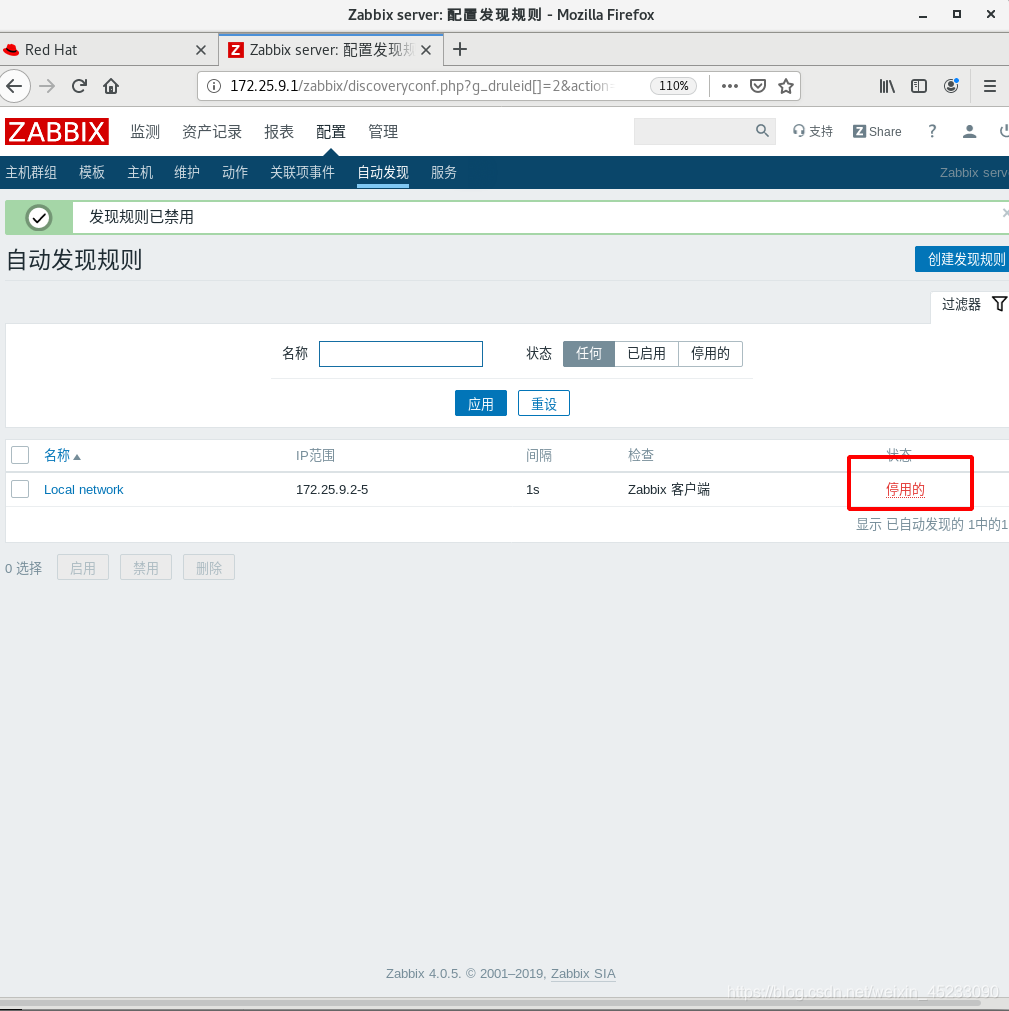Screen dimensions: 1009x1011
Task: Bookmark this page with the star
Action: click(x=785, y=86)
